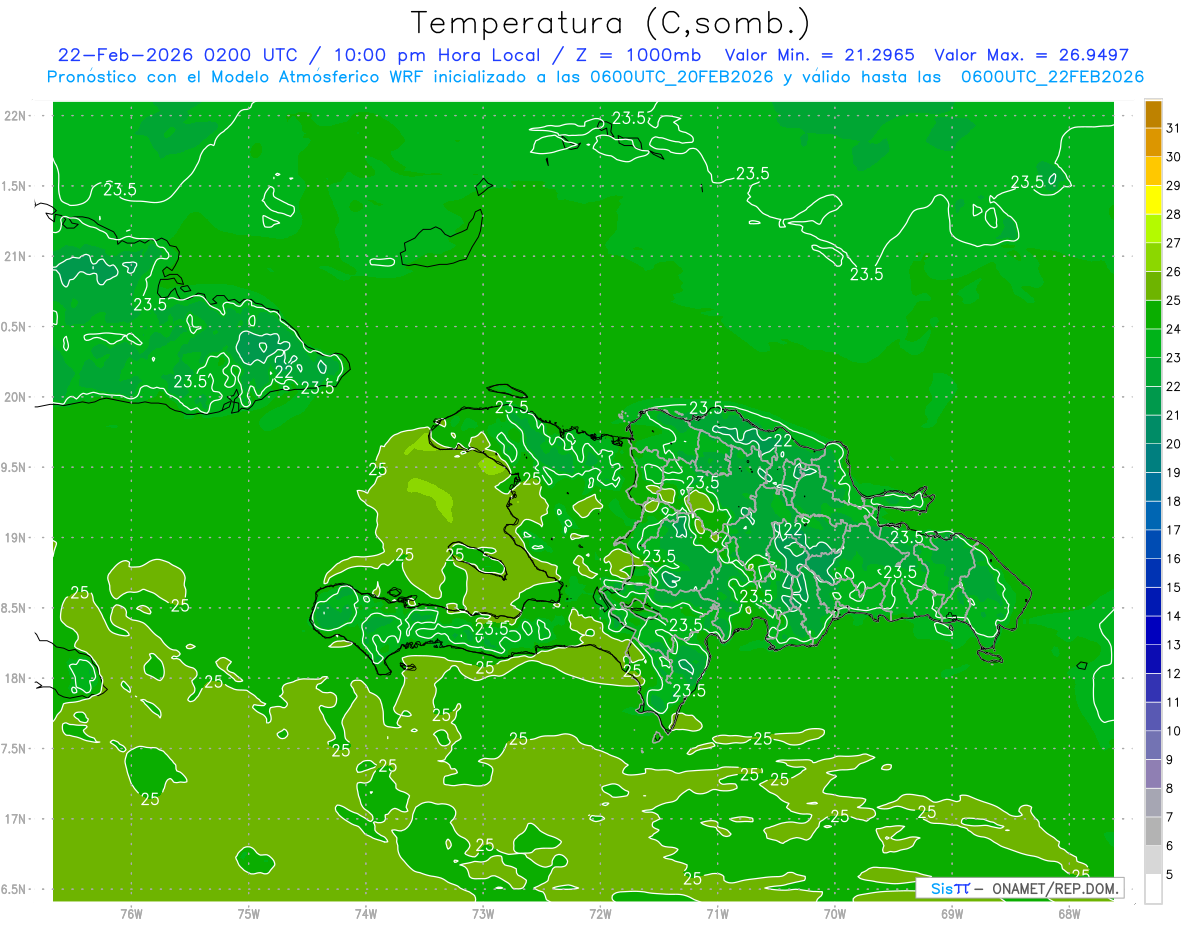The height and width of the screenshot is (927, 1200).
Task: Click the '17N' latitude label
Action: tap(15, 819)
